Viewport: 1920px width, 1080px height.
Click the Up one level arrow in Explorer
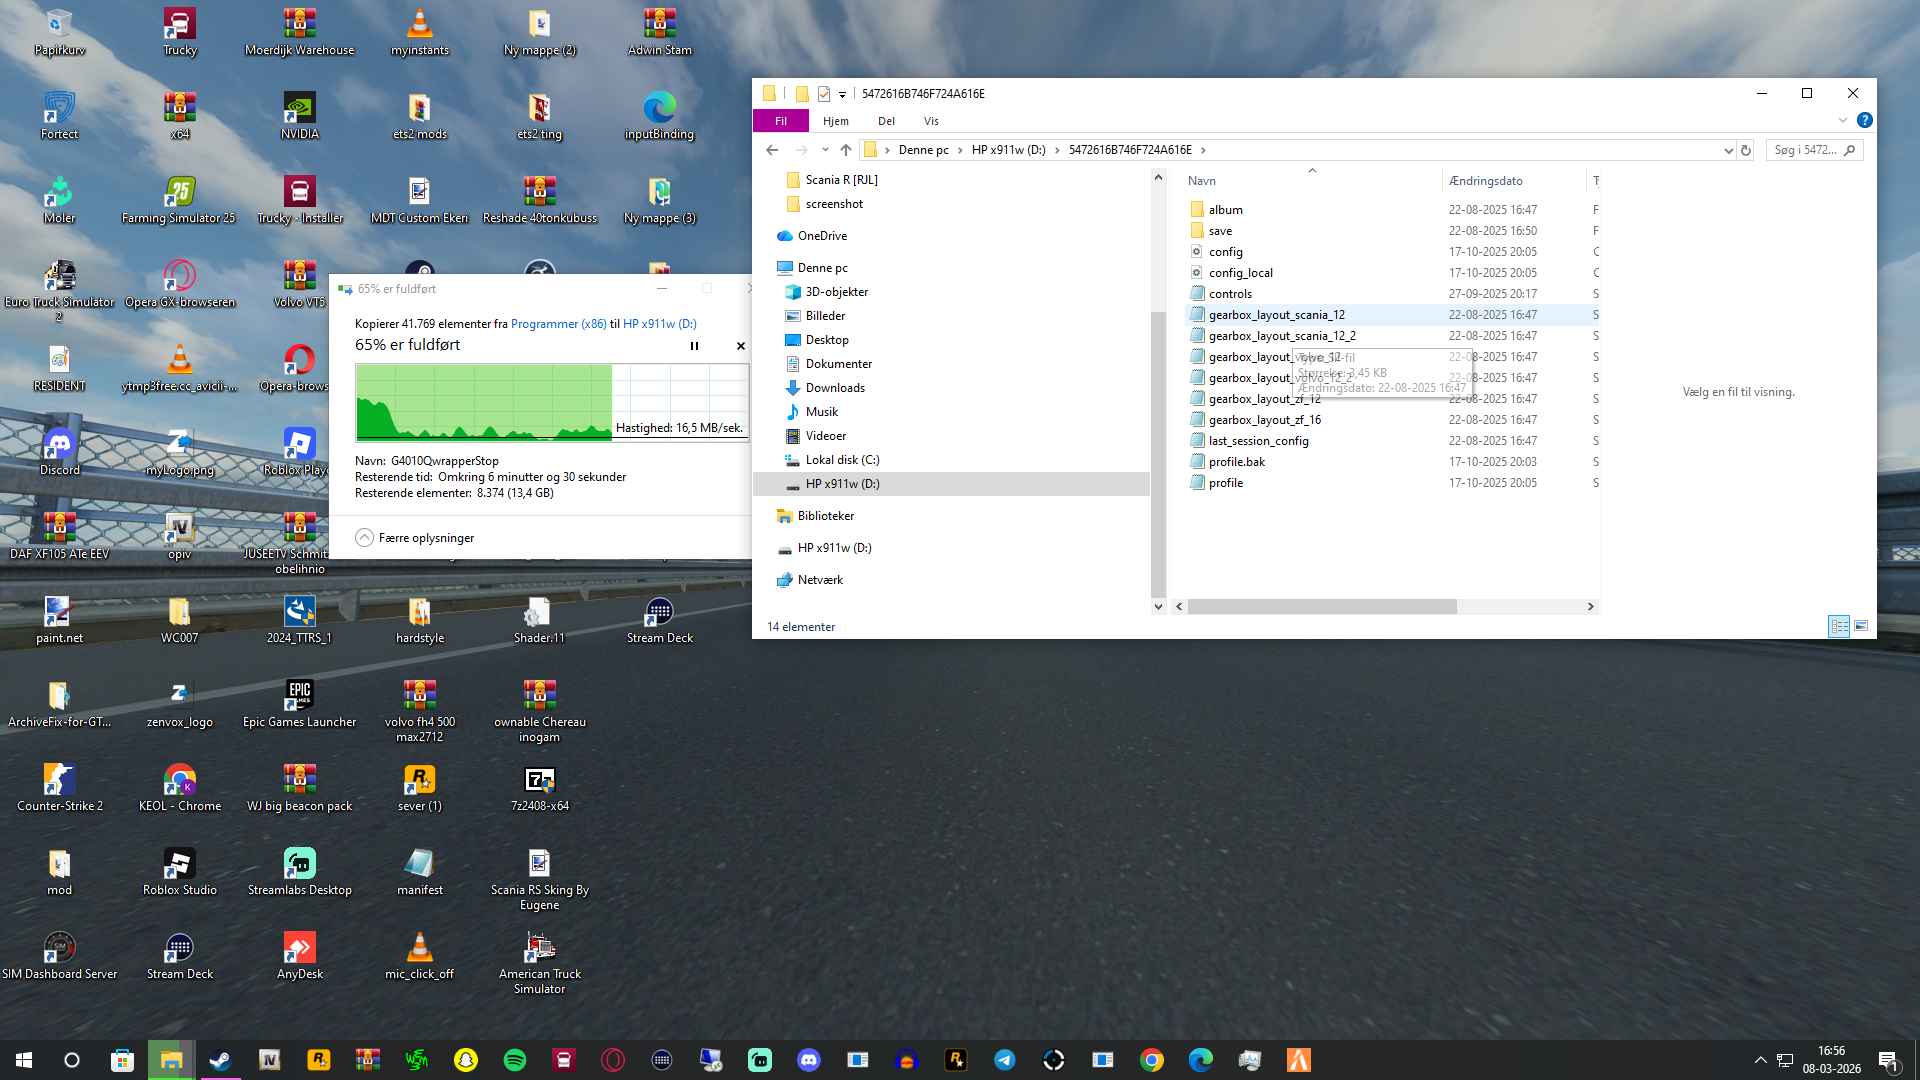[x=846, y=150]
